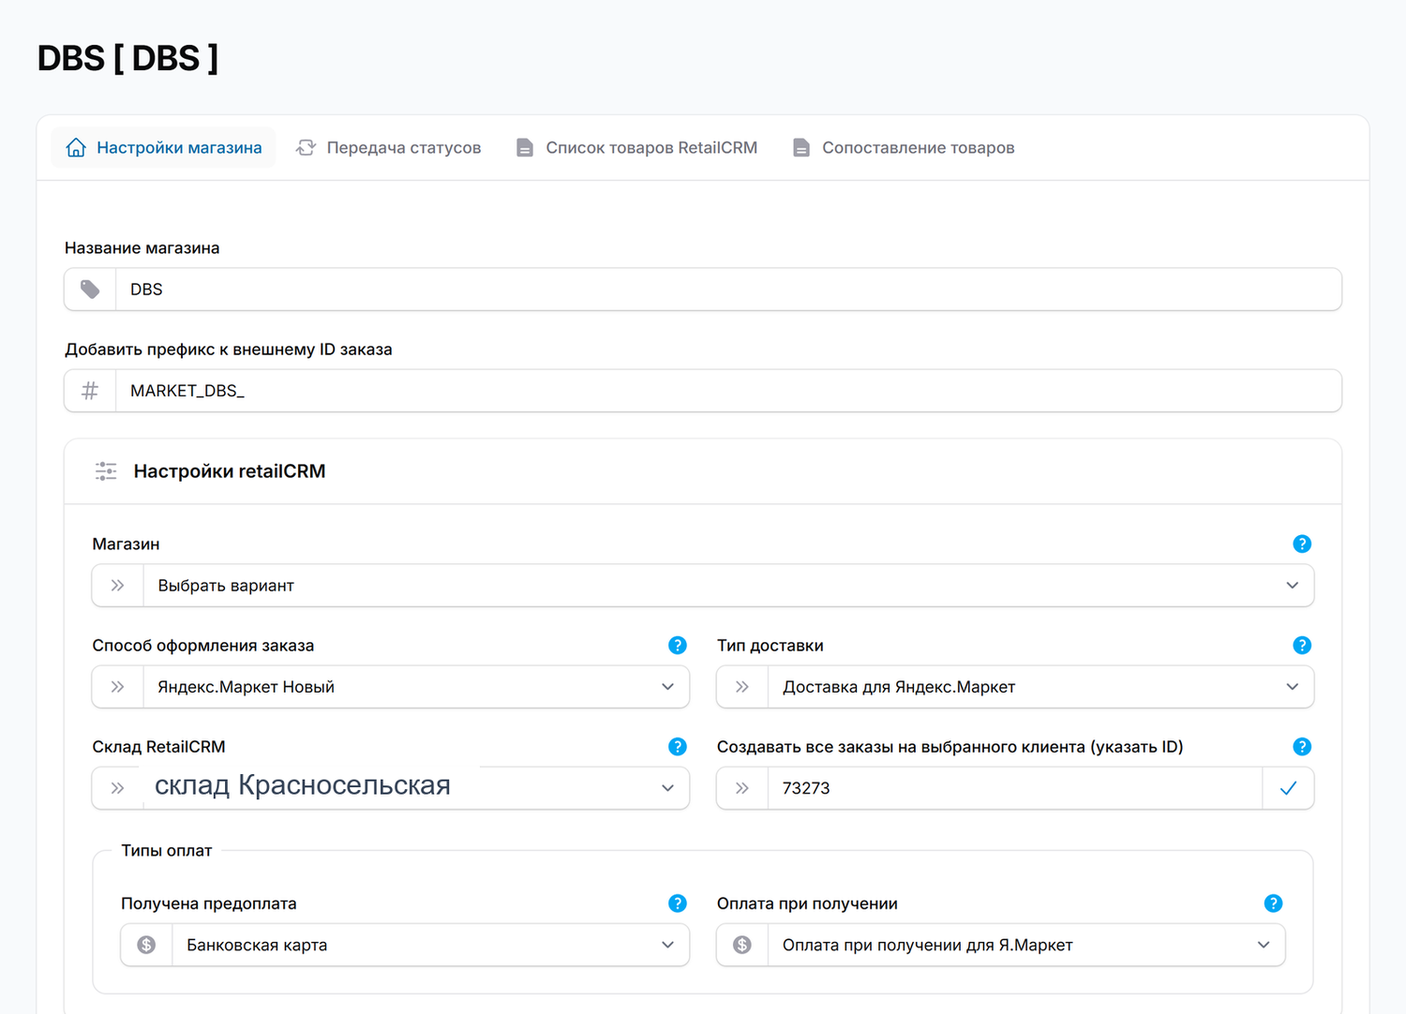
Task: Click the dollar icon in Оплата при получении field
Action: tap(742, 945)
